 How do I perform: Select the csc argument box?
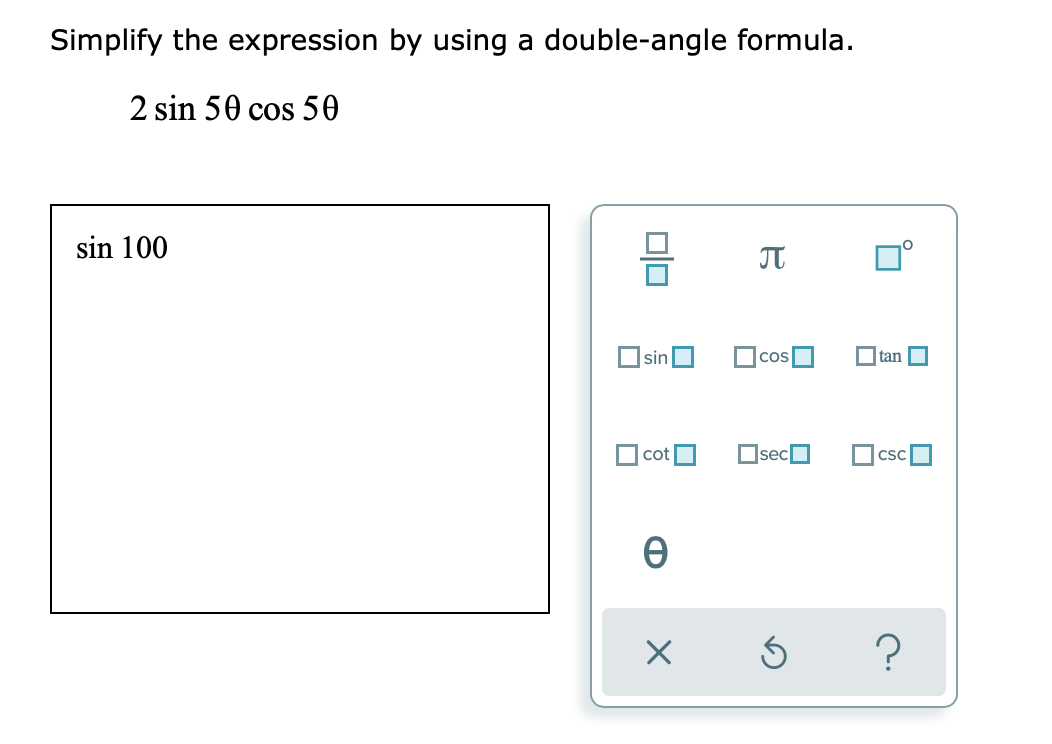tap(920, 454)
